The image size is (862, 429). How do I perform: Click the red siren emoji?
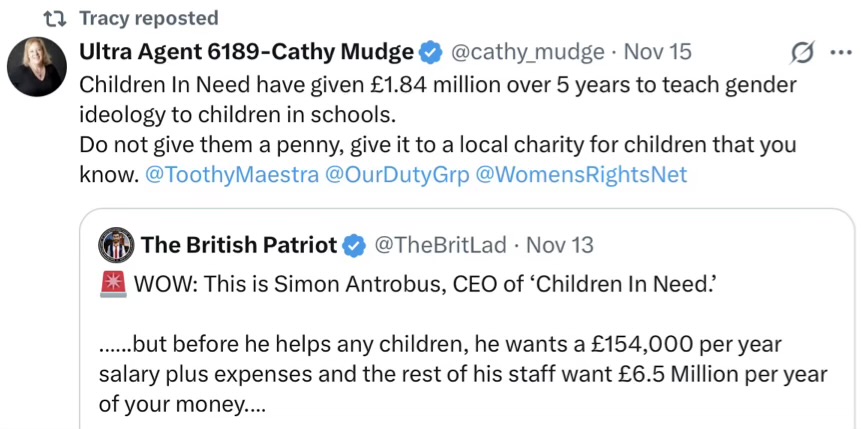click(x=113, y=283)
